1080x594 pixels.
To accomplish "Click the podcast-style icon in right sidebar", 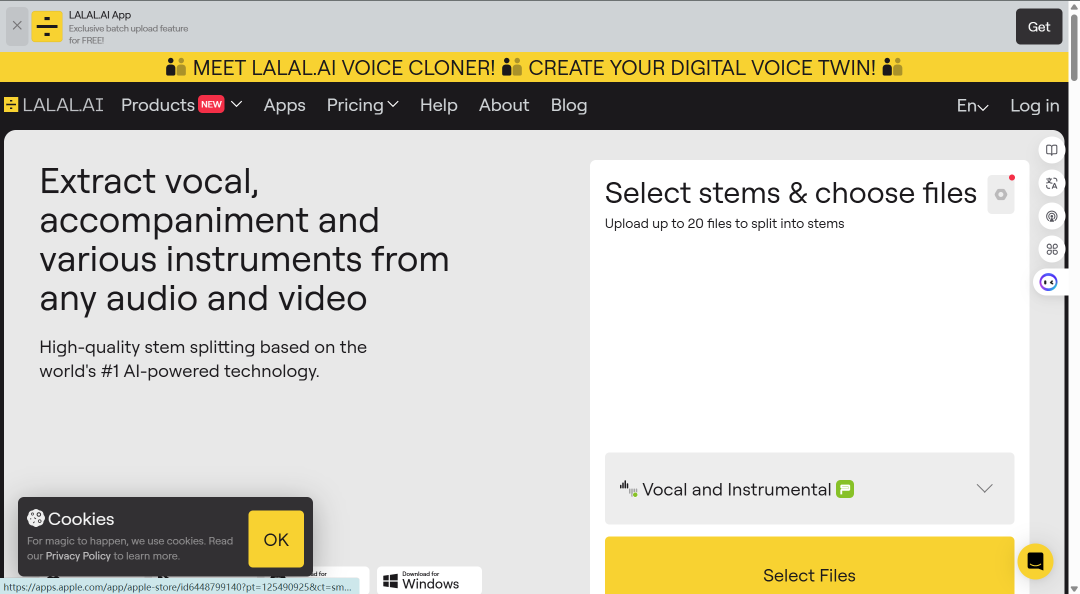I will point(1052,216).
